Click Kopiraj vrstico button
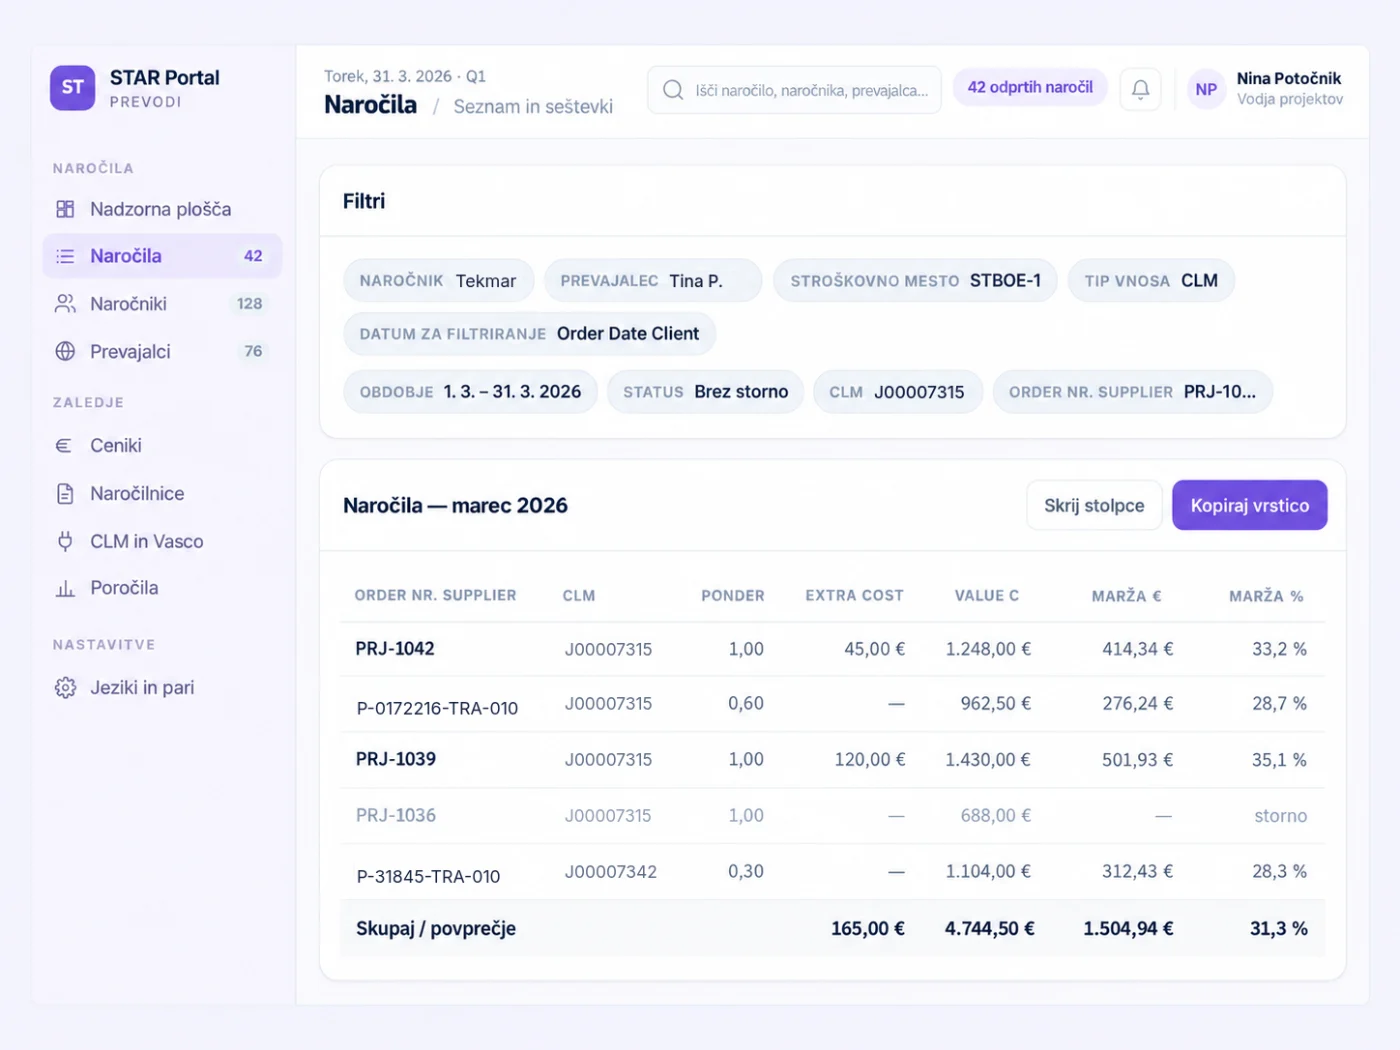This screenshot has width=1400, height=1050. point(1249,505)
